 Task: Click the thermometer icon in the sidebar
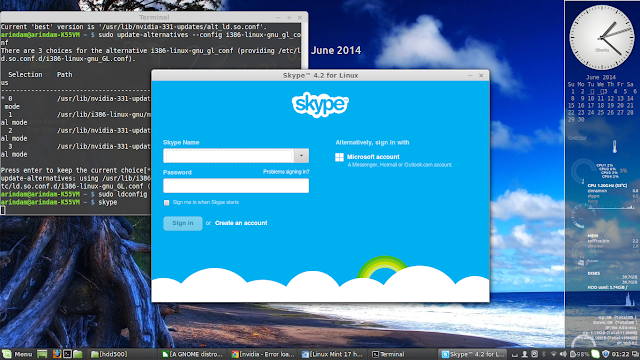(x=615, y=146)
